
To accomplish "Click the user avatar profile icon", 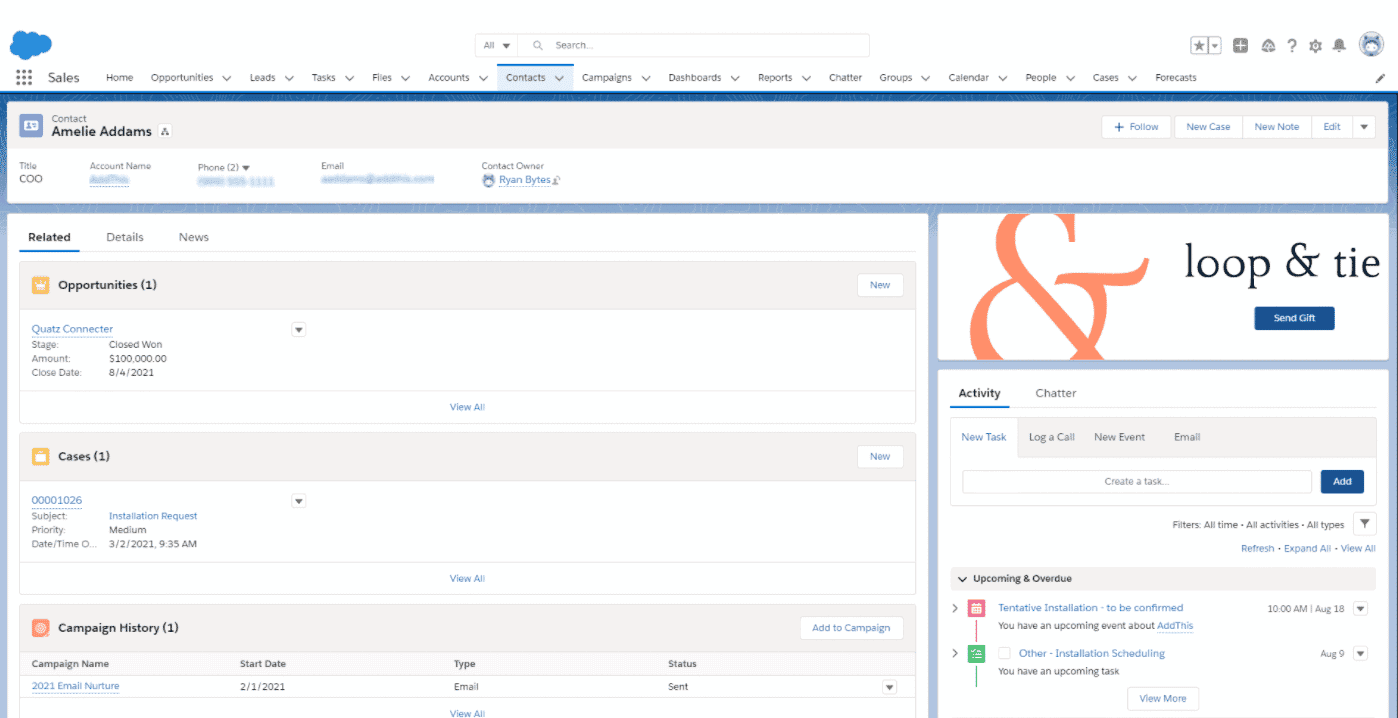I will click(x=1371, y=45).
